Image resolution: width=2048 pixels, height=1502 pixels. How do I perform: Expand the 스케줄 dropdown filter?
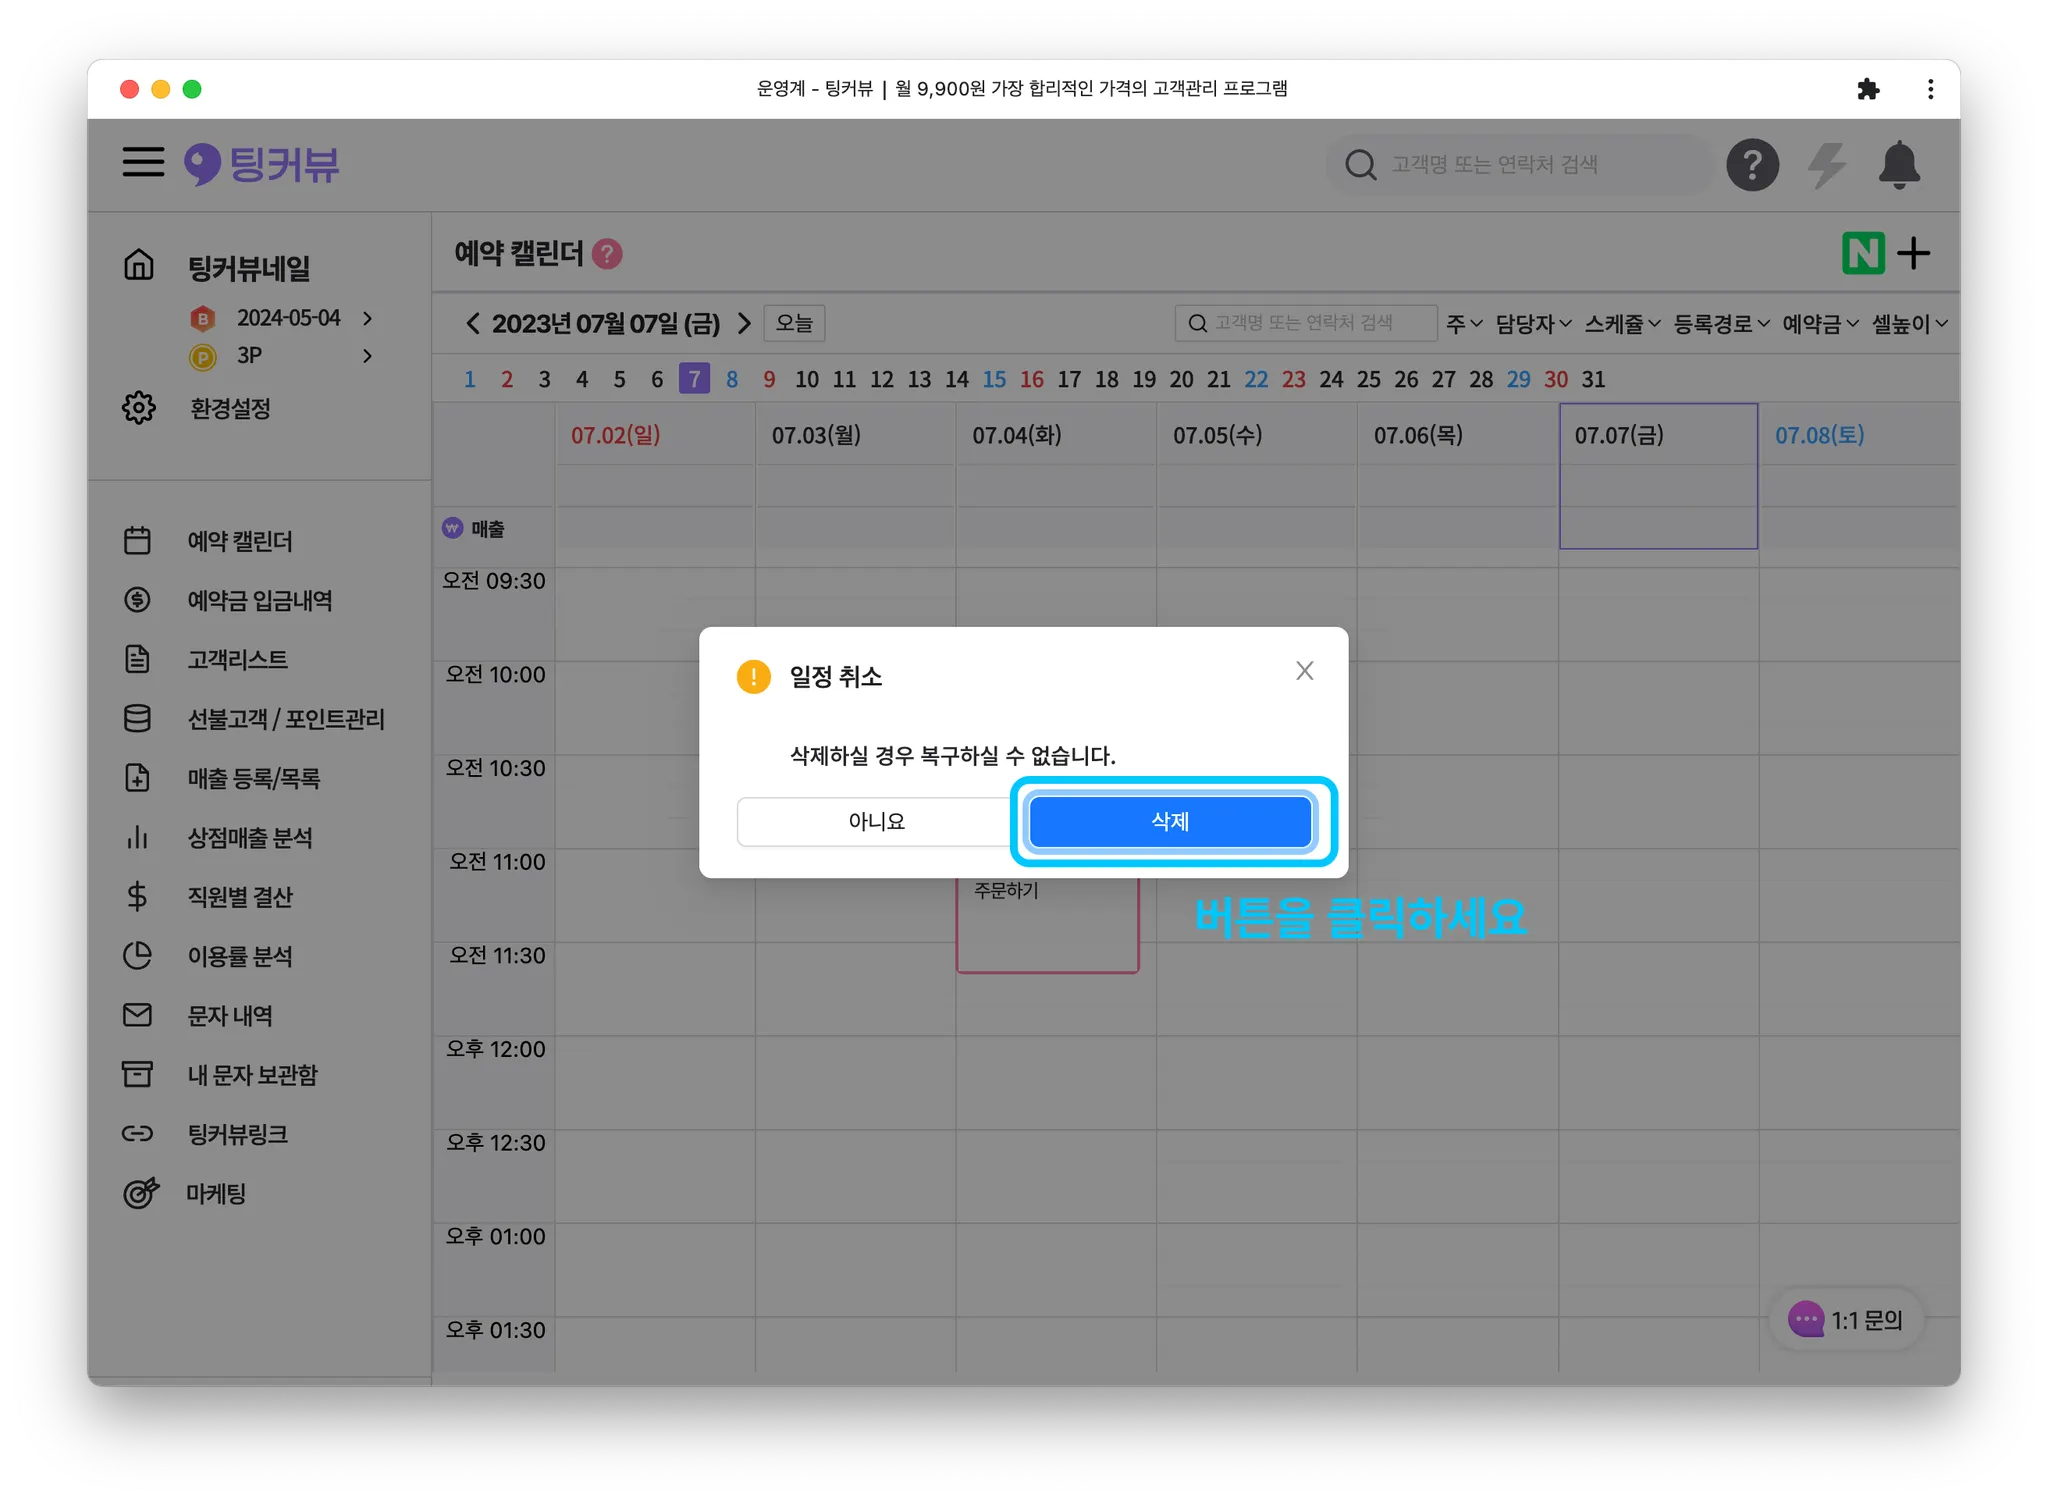(1621, 324)
